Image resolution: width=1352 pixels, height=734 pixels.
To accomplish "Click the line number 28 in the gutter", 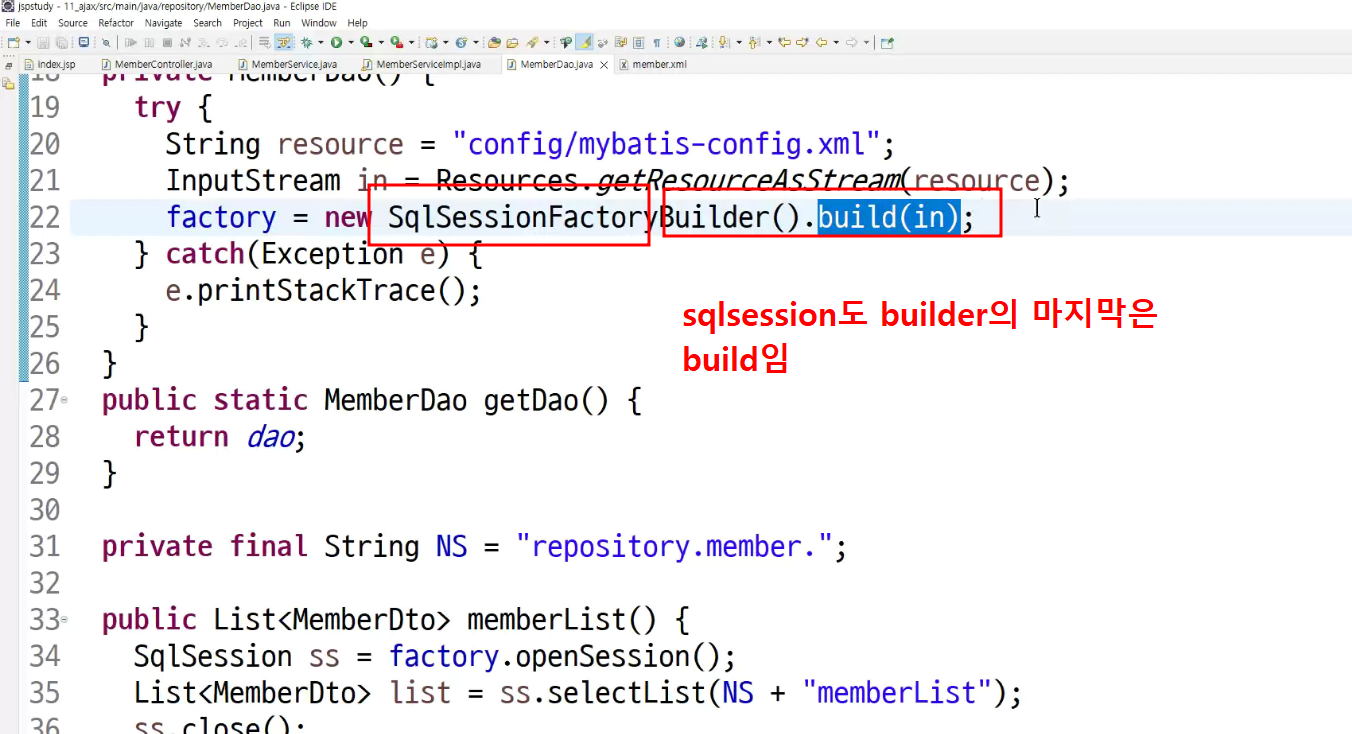I will [x=45, y=437].
